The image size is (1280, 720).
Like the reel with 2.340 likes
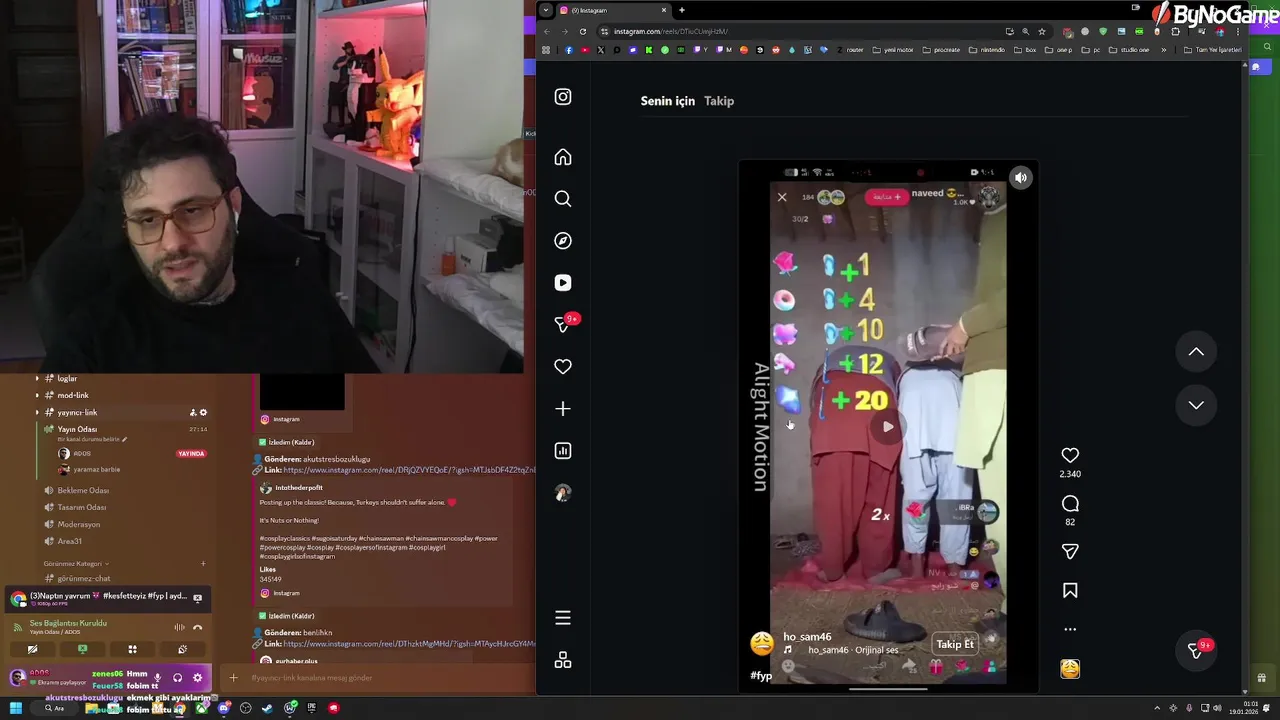click(1070, 455)
